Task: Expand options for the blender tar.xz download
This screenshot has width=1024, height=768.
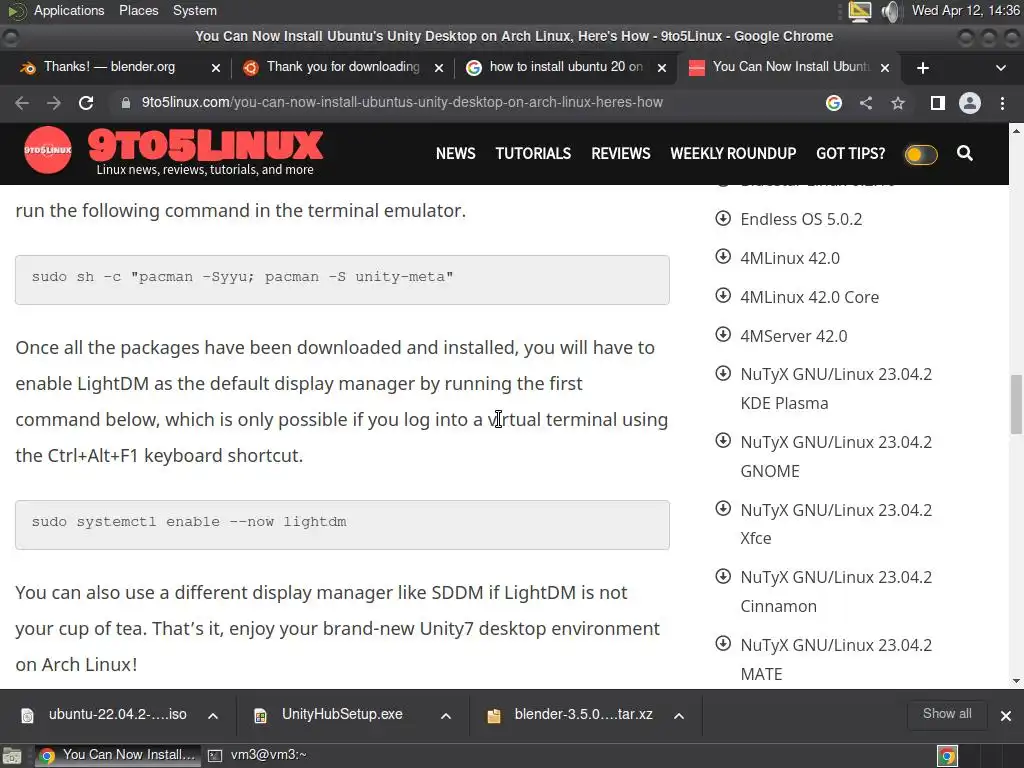Action: (x=679, y=716)
